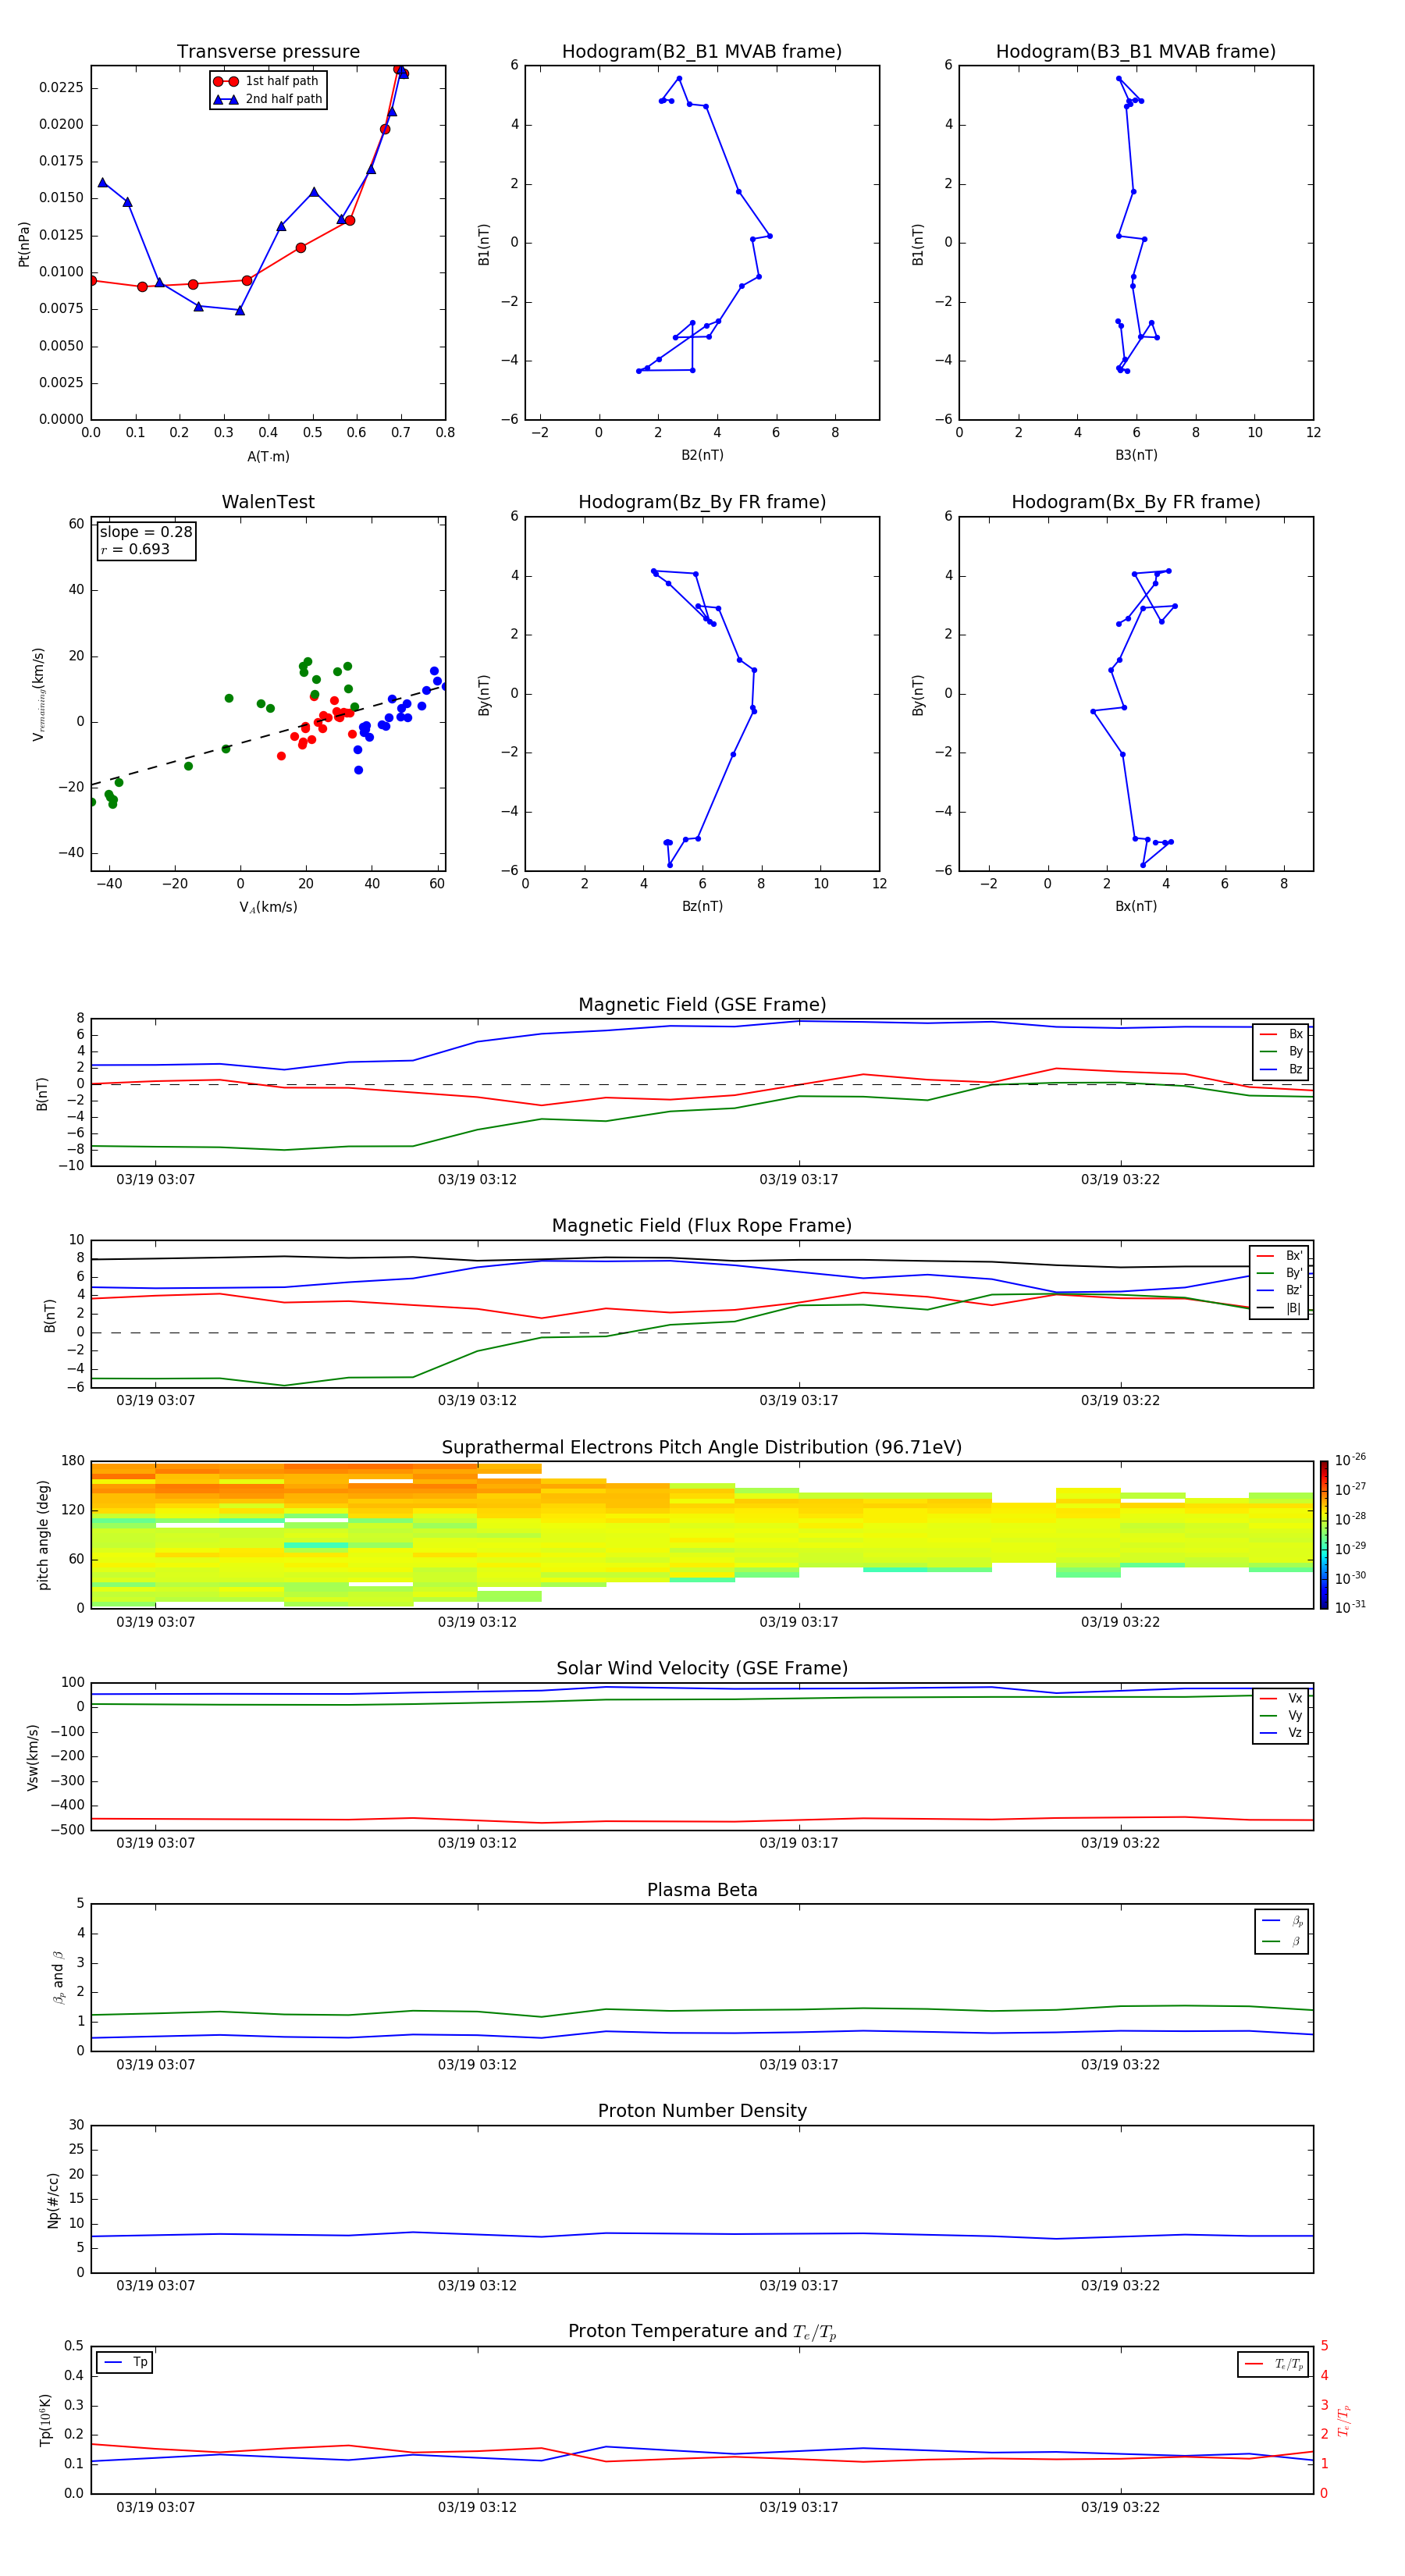Click '03/19 03:22' tick under temperature panel
This screenshot has width=1405, height=2576.
click(x=1120, y=2507)
